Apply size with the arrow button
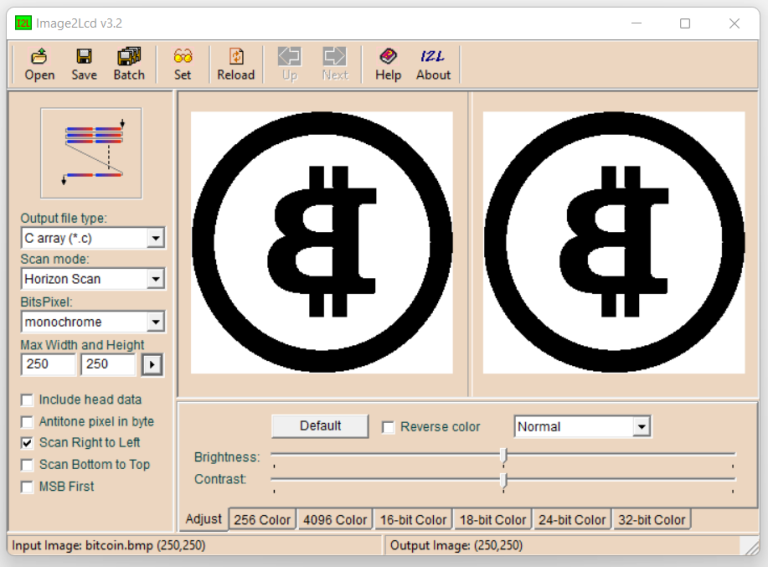 click(x=152, y=365)
